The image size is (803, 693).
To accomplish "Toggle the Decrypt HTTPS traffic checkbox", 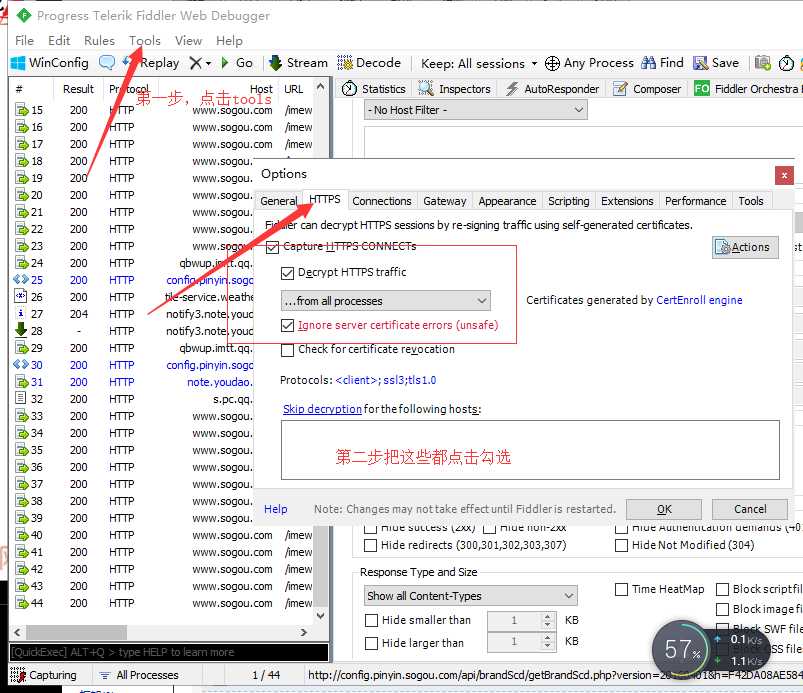I will [287, 273].
